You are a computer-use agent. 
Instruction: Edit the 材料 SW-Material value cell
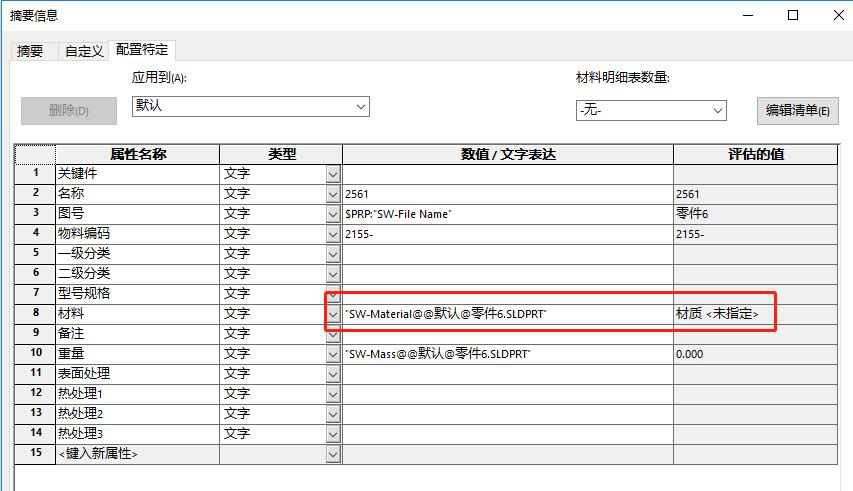pos(507,314)
